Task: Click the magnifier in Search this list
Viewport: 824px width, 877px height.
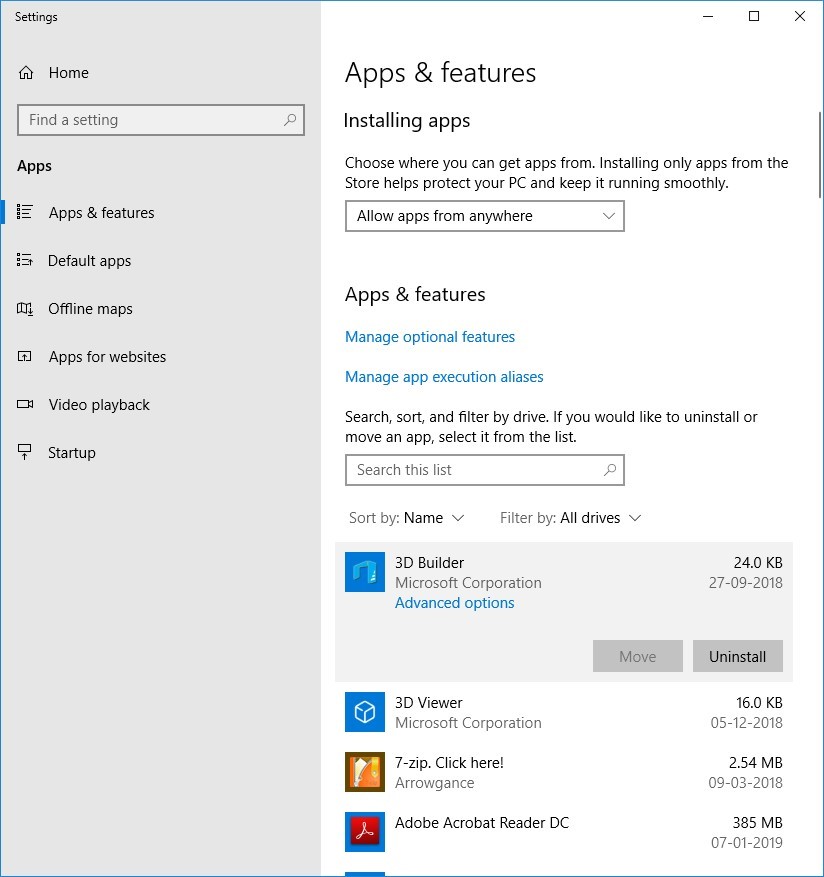Action: coord(610,470)
